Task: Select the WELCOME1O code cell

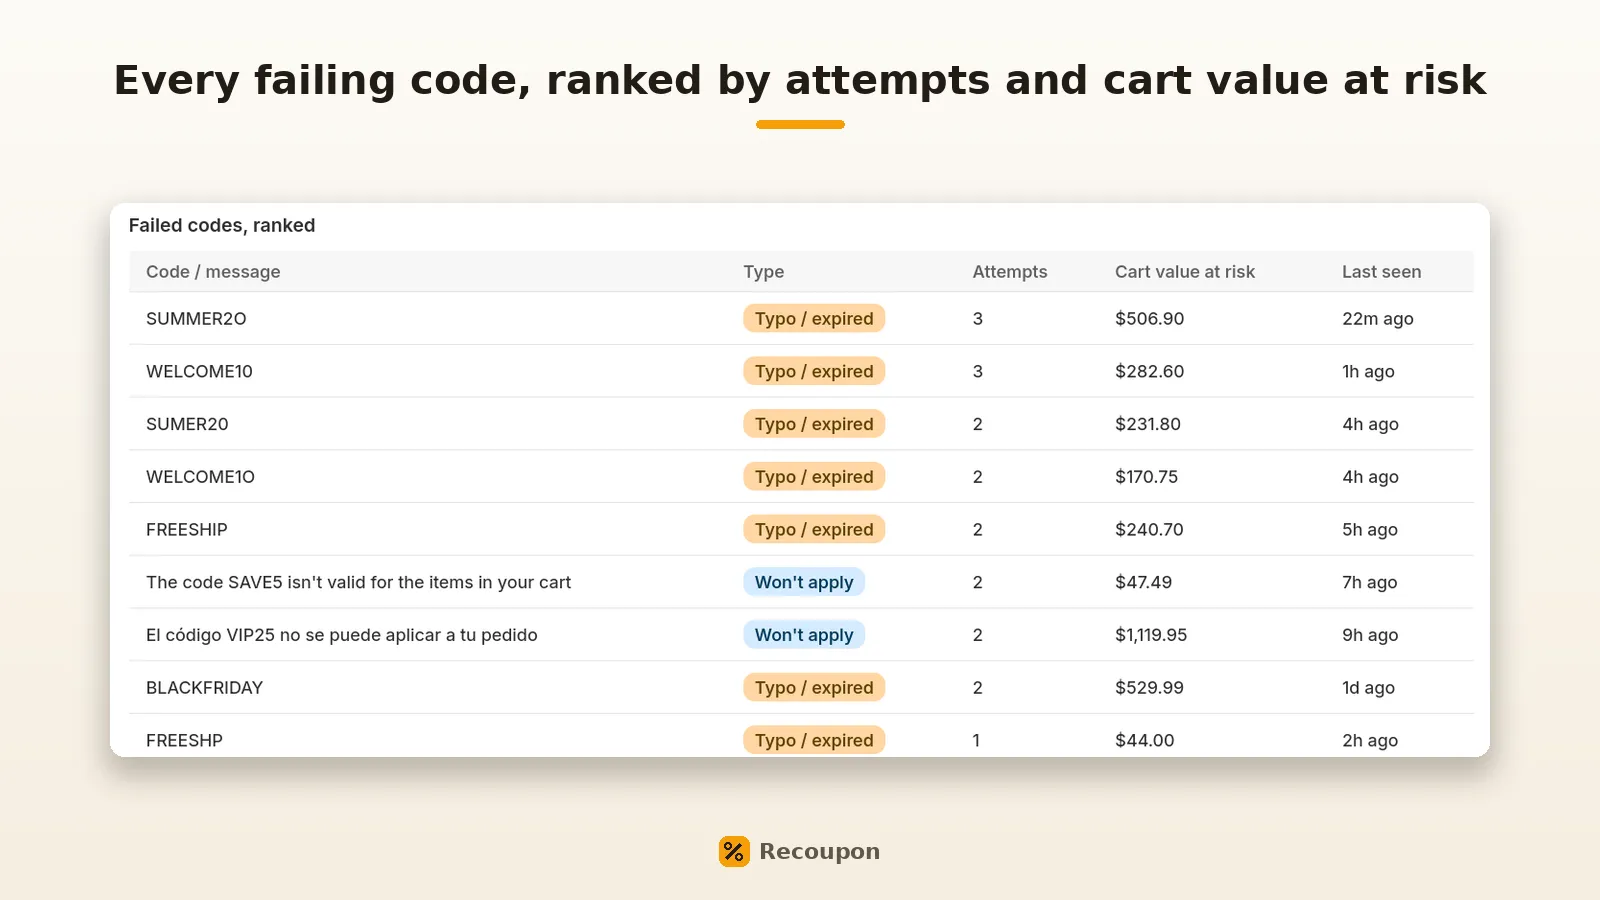Action: [x=200, y=477]
